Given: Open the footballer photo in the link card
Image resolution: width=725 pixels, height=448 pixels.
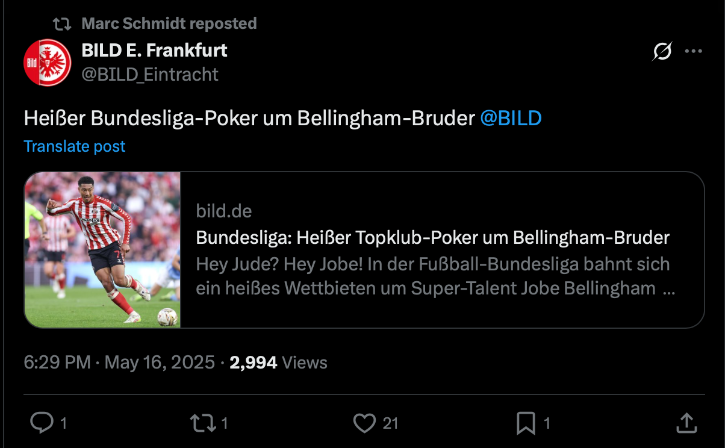Looking at the screenshot, I should point(103,250).
